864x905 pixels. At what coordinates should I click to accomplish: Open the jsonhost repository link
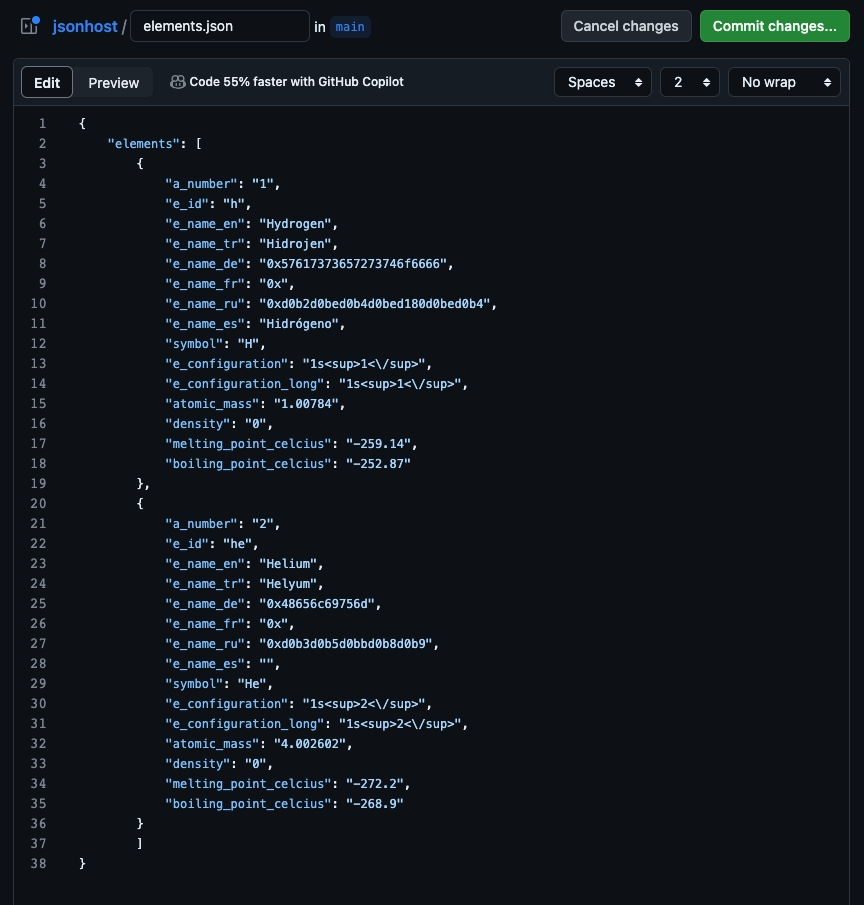tap(85, 27)
